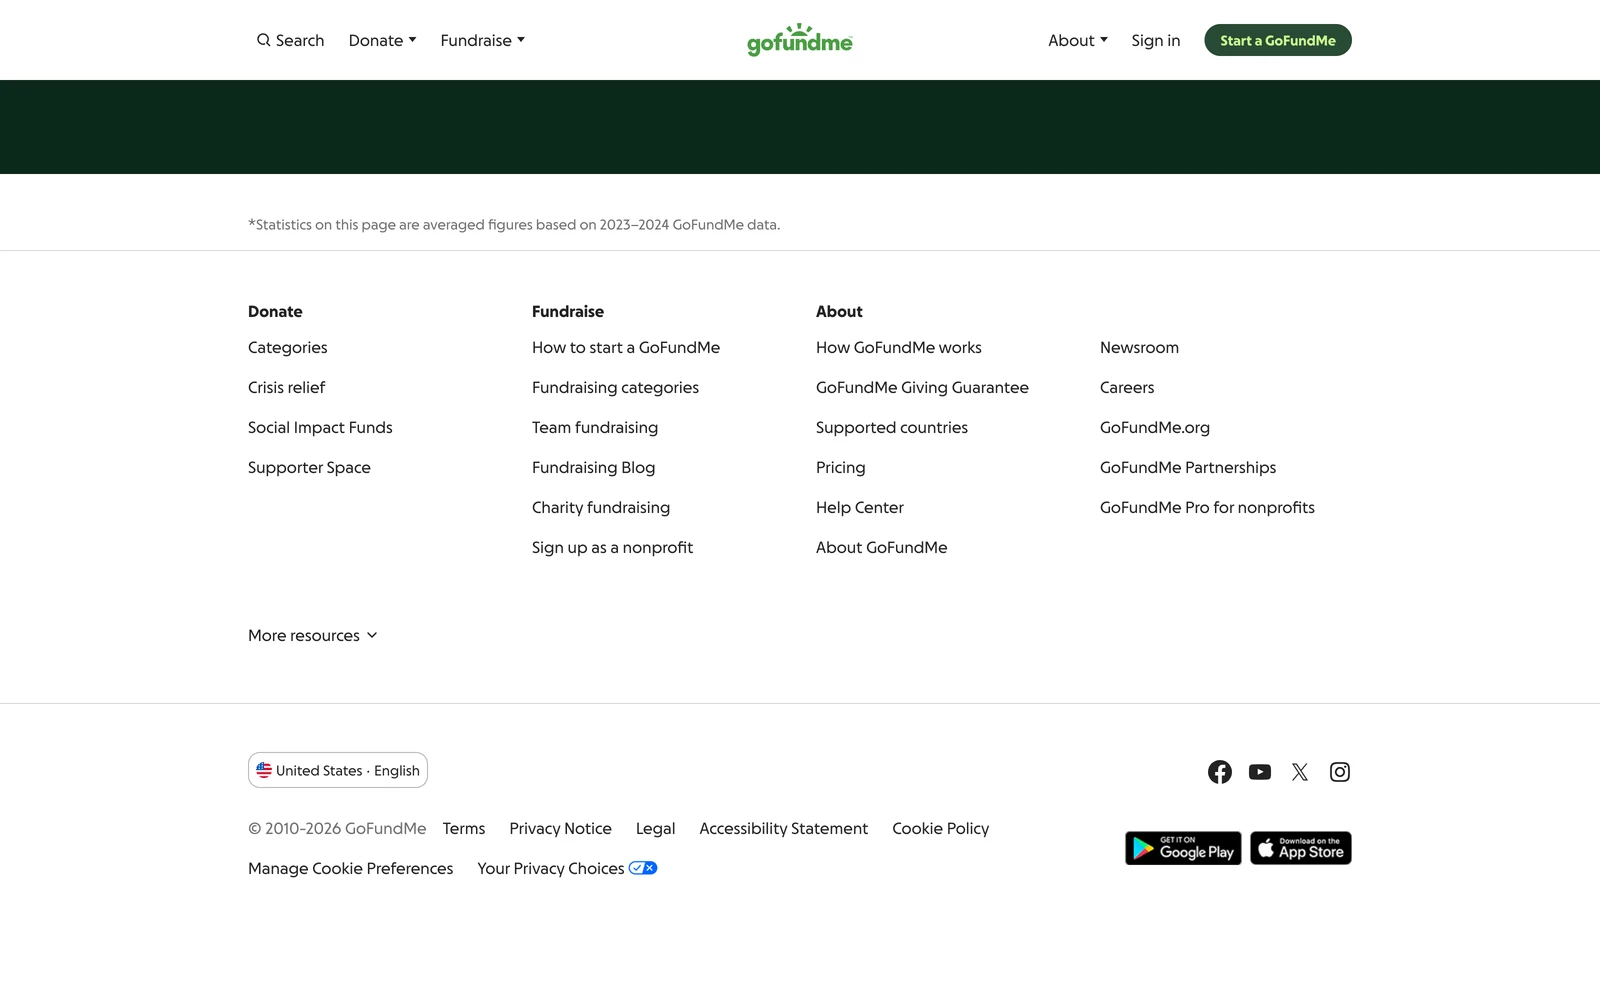Open GoFundMe Partnerships link

pos(1188,467)
